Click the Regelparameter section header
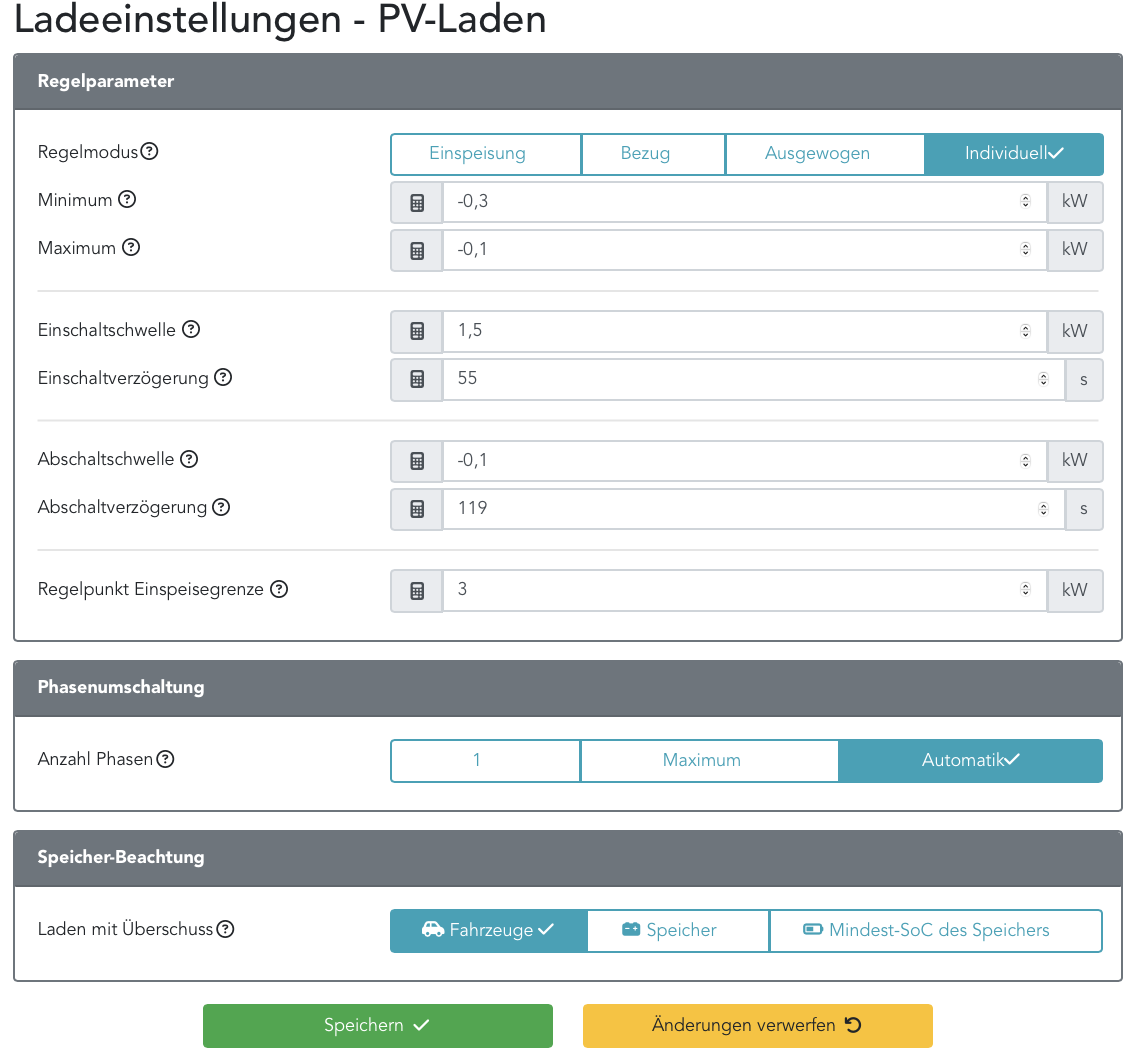1144x1062 pixels. 568,82
